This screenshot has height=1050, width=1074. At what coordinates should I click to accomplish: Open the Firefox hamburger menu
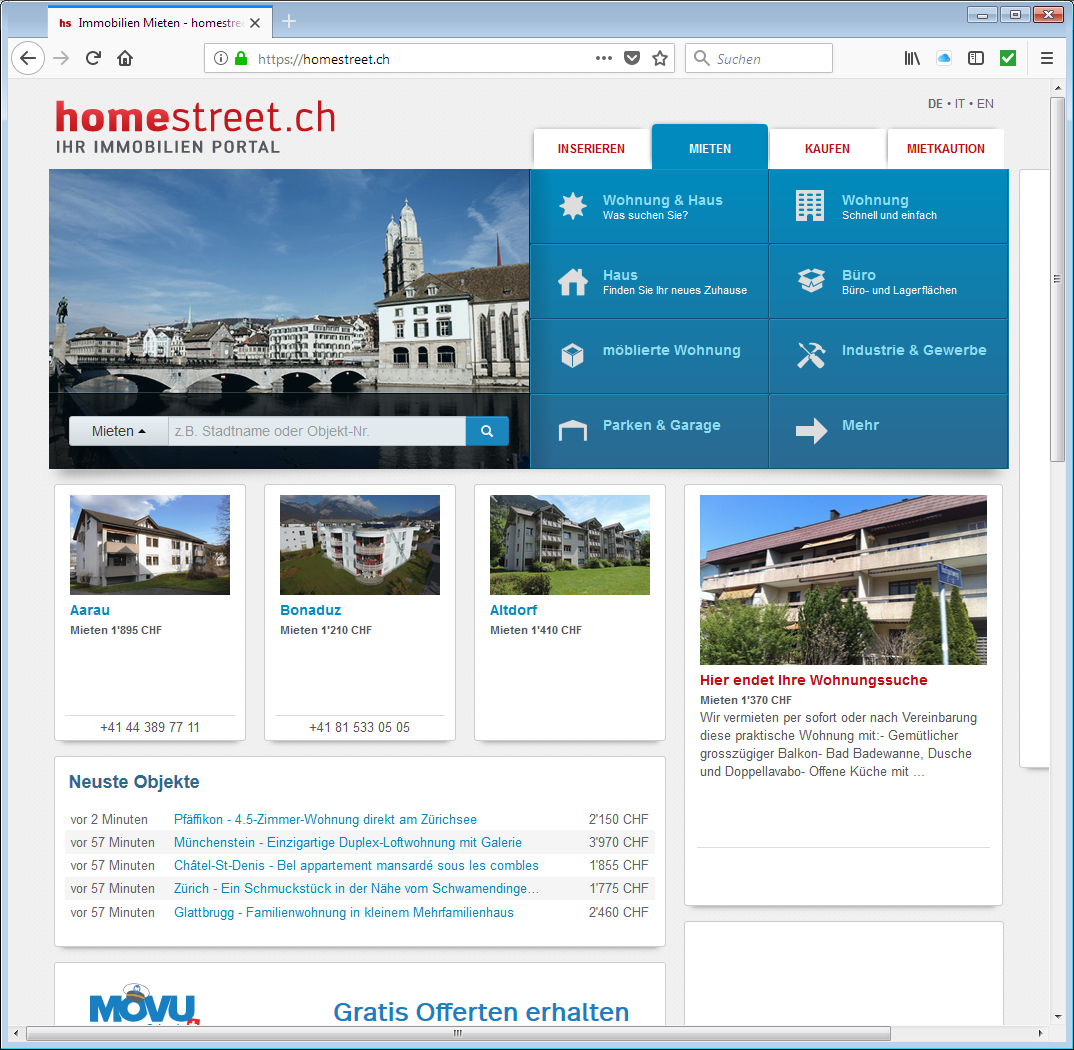coord(1047,59)
